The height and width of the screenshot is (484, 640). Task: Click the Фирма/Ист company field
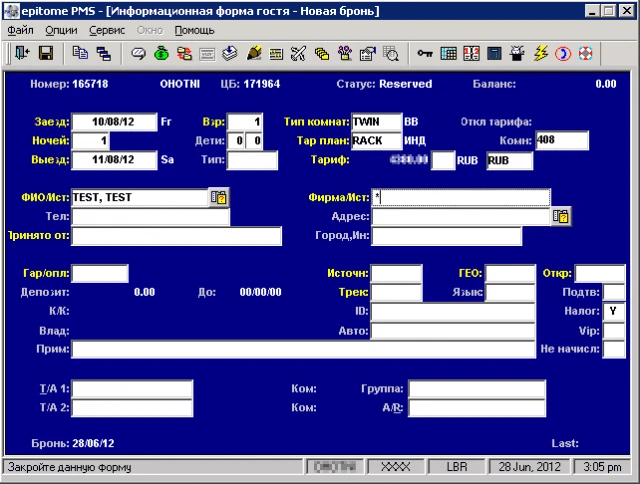[x=460, y=198]
